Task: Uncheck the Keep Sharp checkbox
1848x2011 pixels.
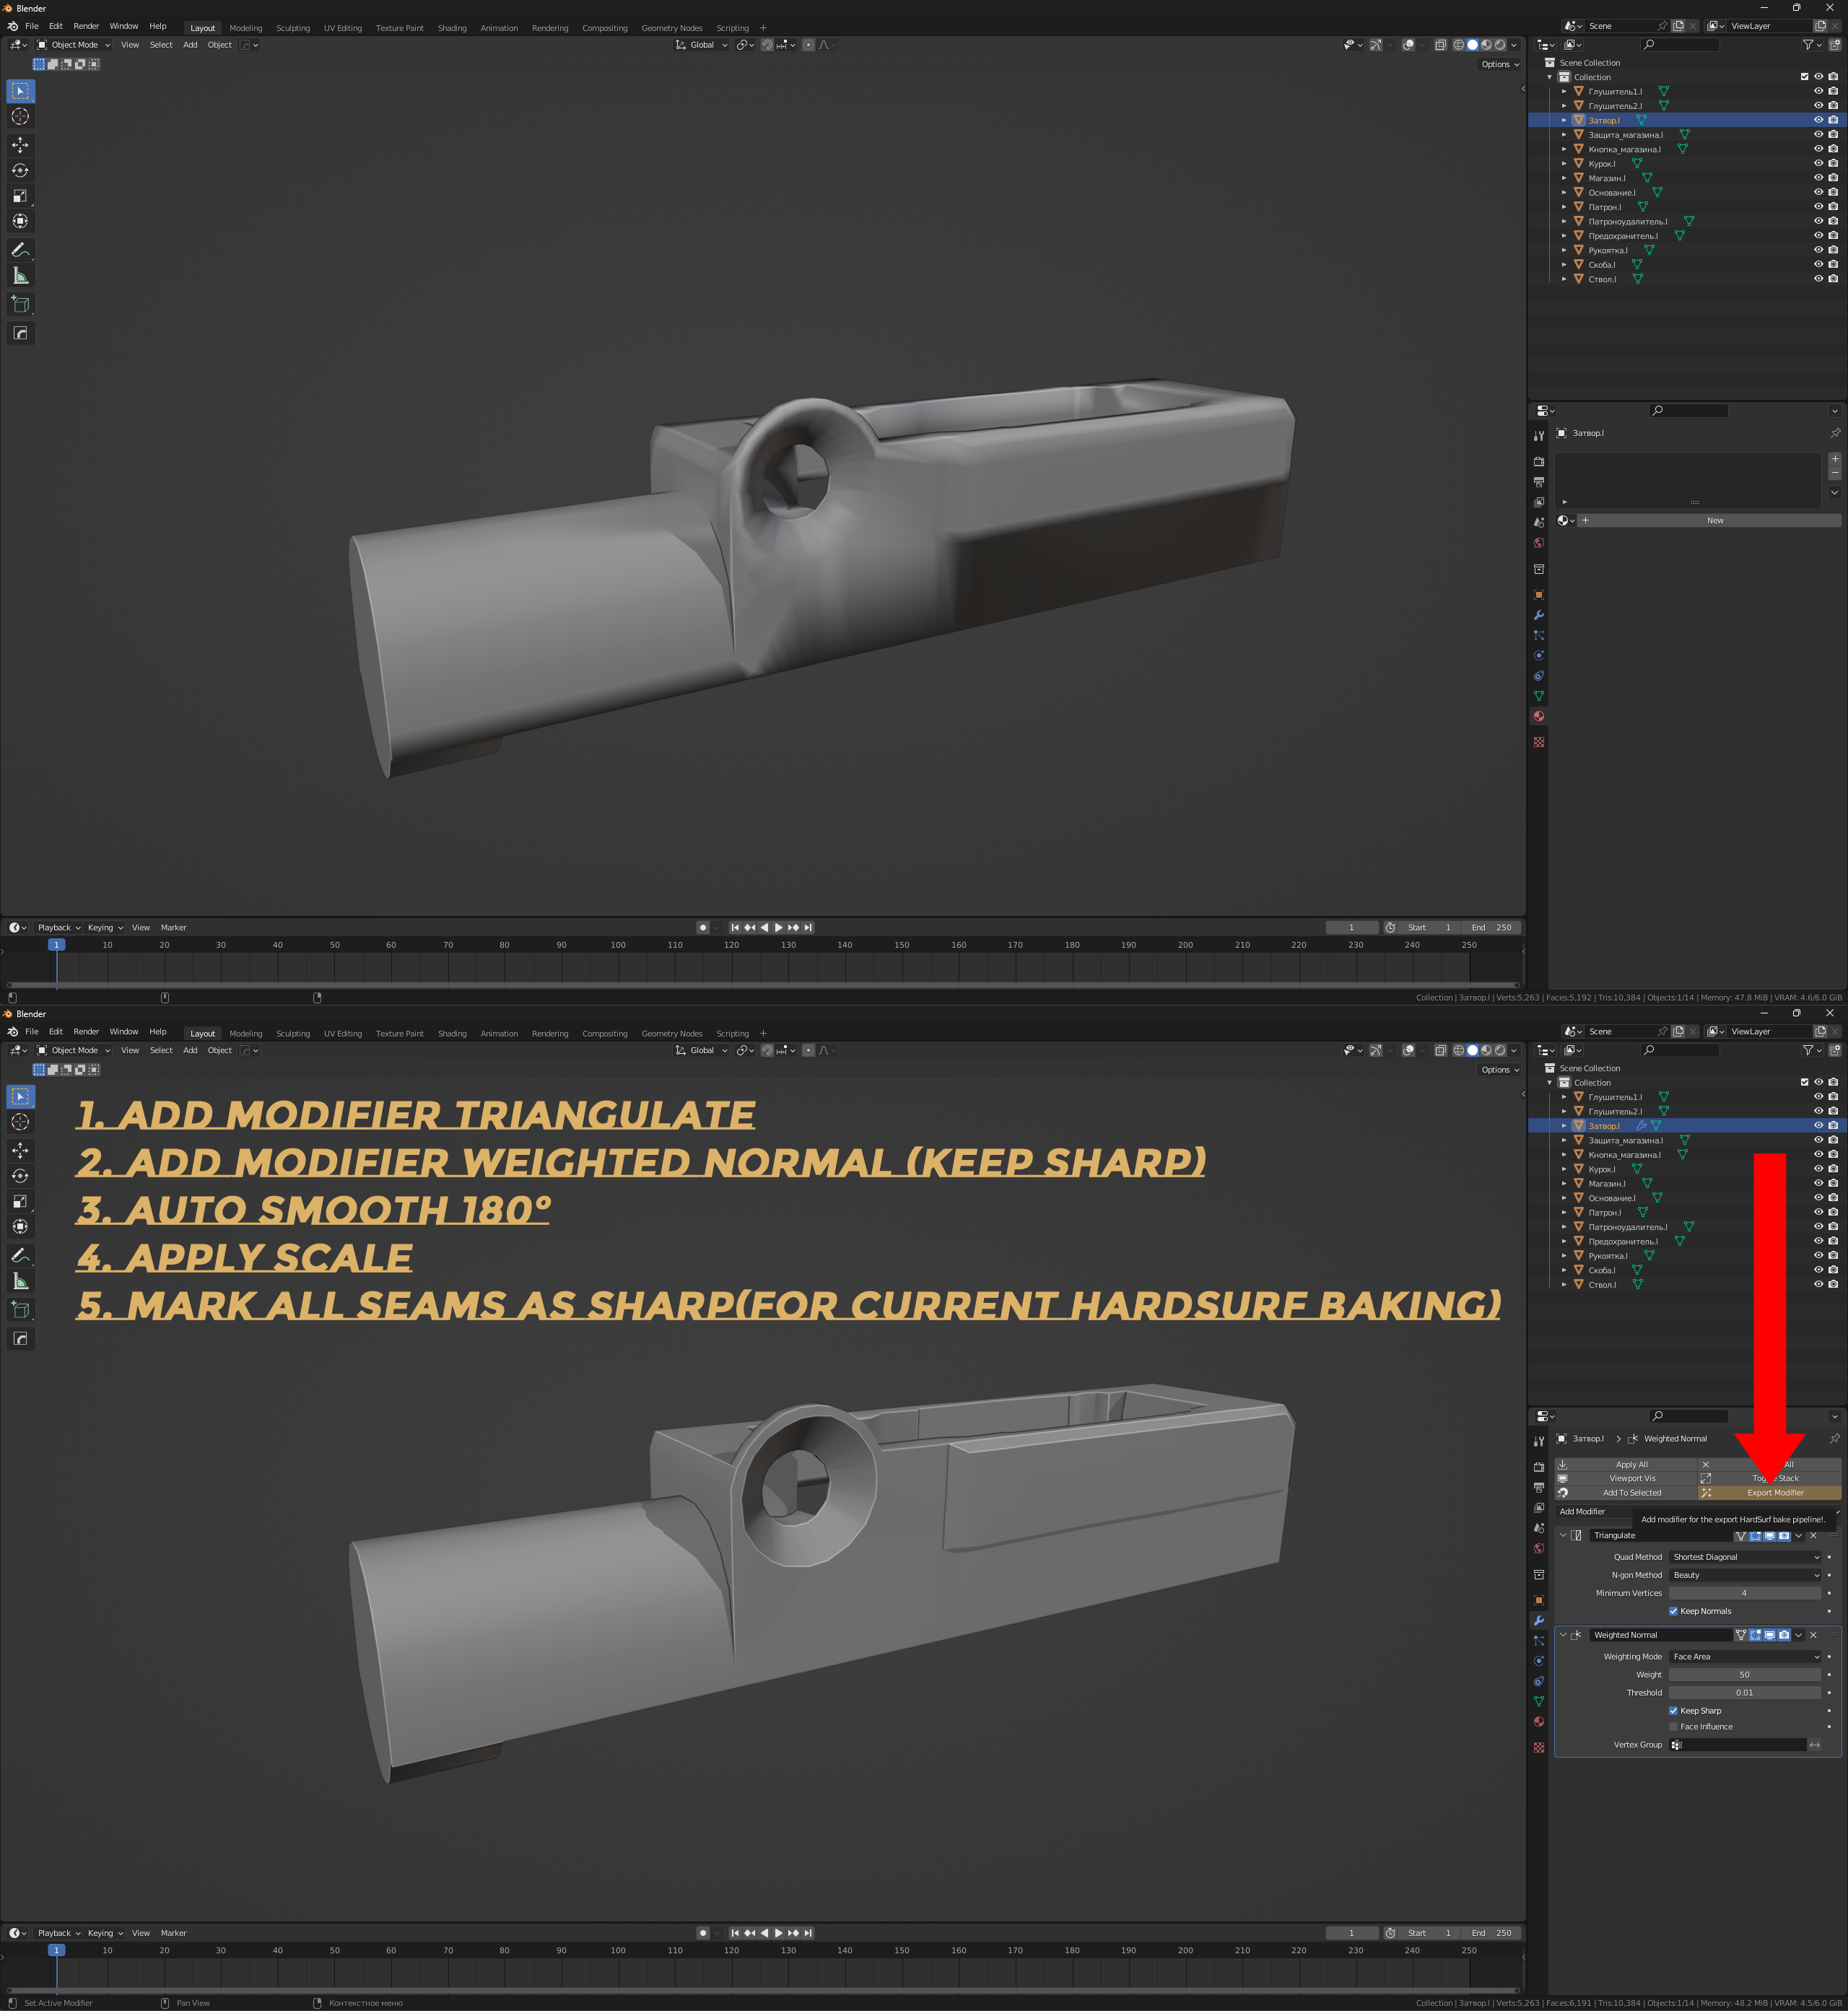Action: [1673, 1711]
